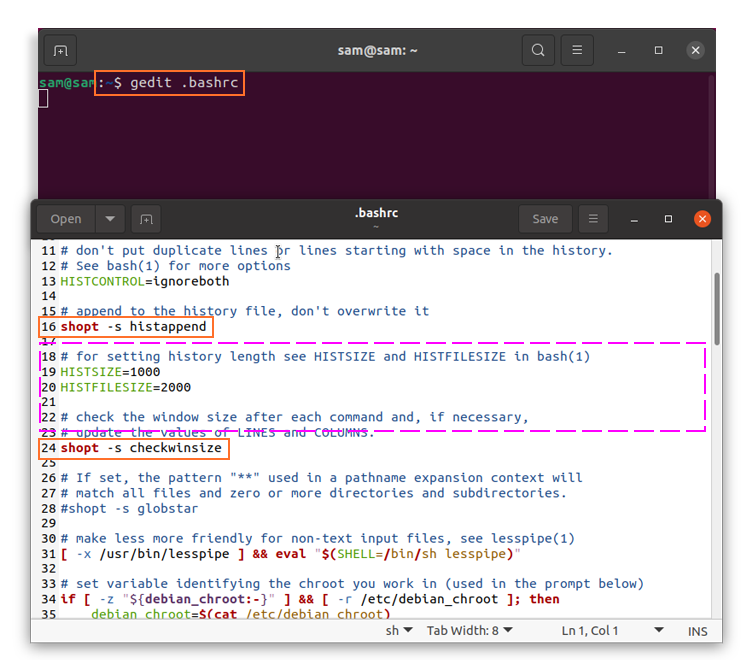Open the terminal search icon
Viewport: 741px width, 660px height.
click(538, 50)
